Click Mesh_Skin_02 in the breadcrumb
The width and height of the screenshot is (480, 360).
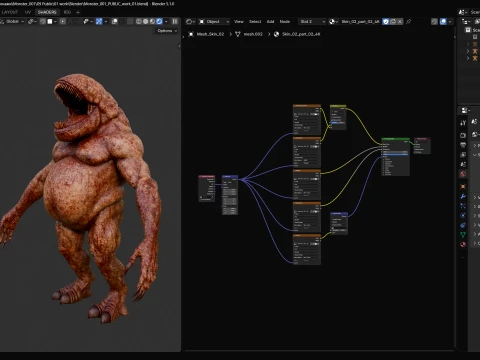coord(210,34)
